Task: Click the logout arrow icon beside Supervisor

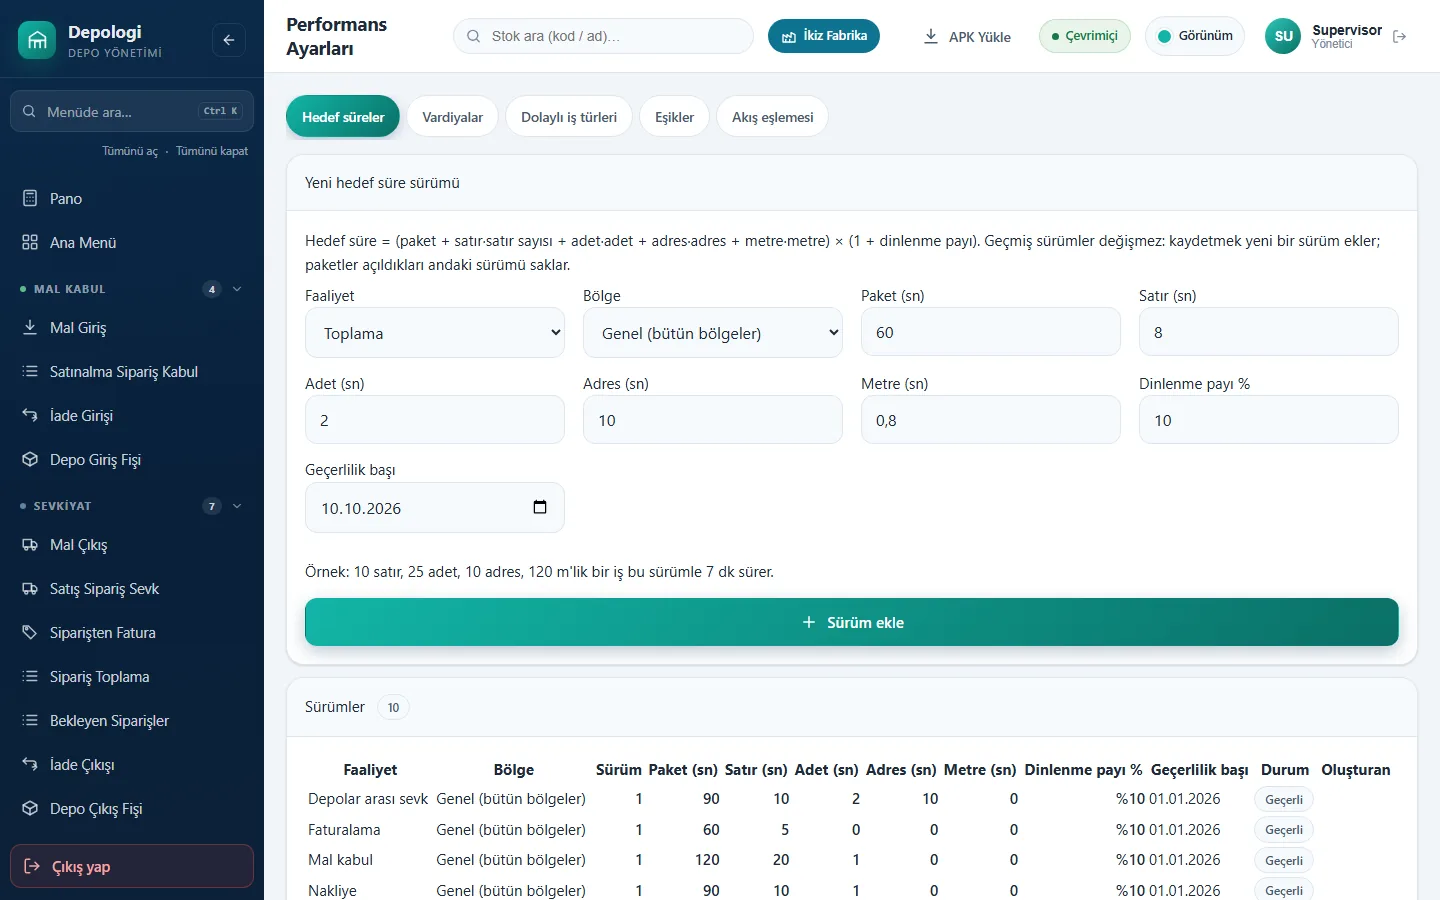Action: (1400, 36)
